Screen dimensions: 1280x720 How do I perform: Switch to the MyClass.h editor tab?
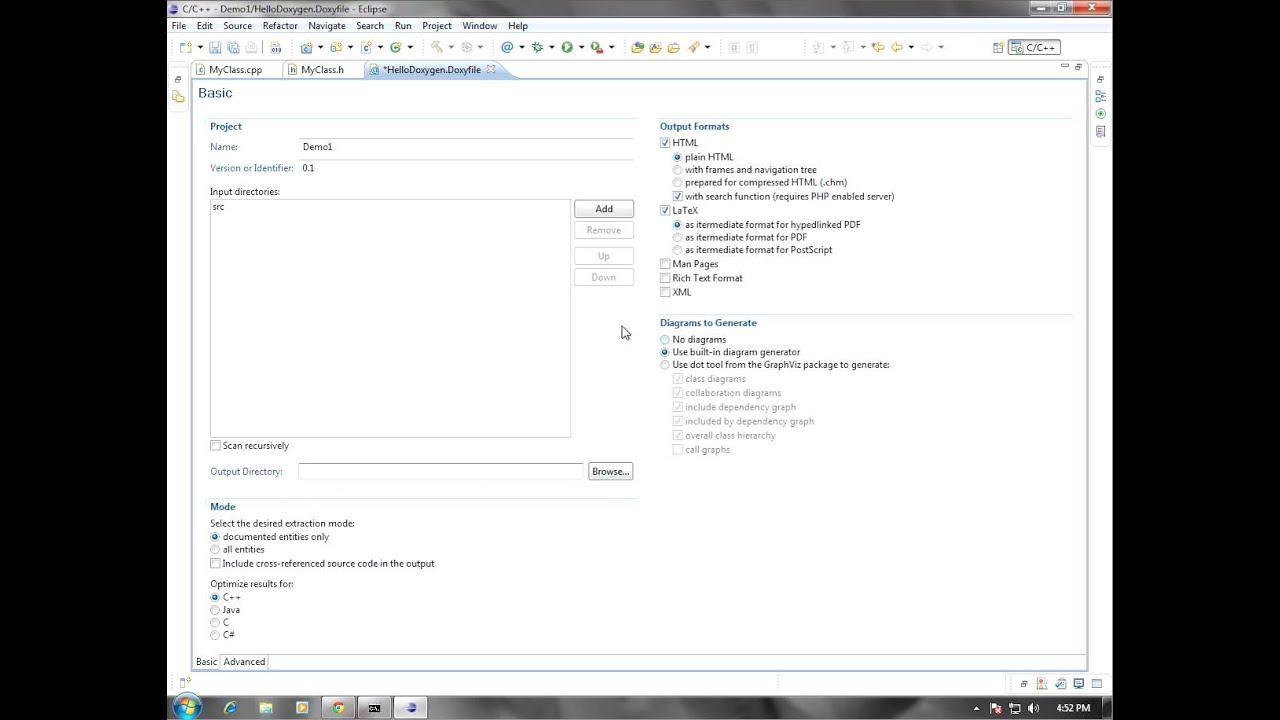tap(322, 70)
